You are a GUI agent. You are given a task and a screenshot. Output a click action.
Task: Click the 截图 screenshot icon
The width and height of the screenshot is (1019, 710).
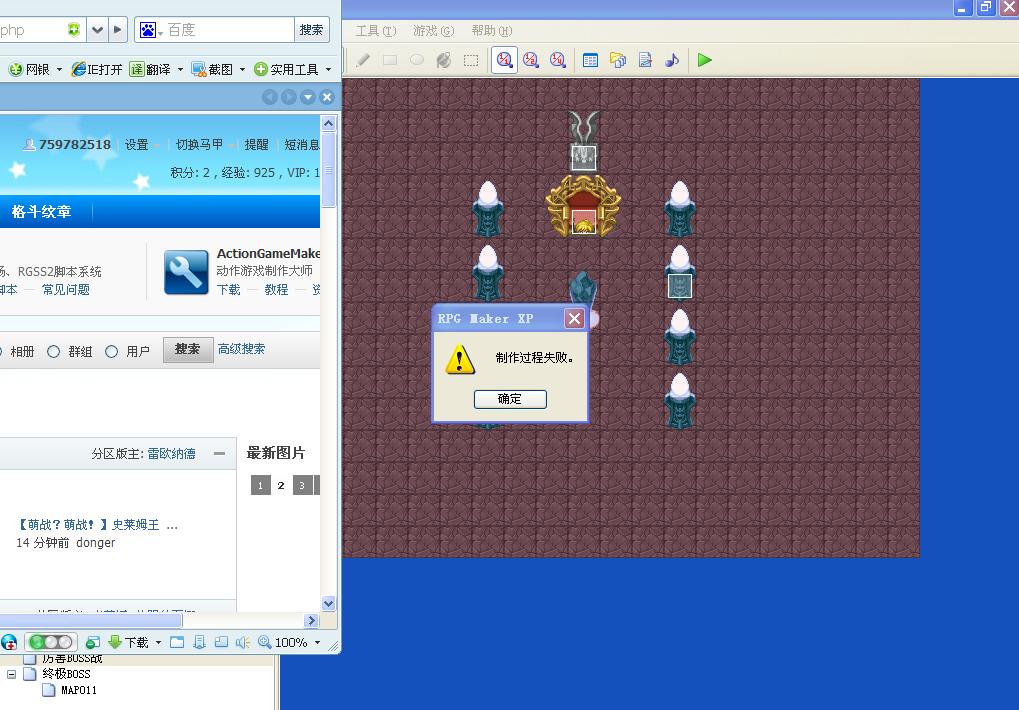point(198,69)
